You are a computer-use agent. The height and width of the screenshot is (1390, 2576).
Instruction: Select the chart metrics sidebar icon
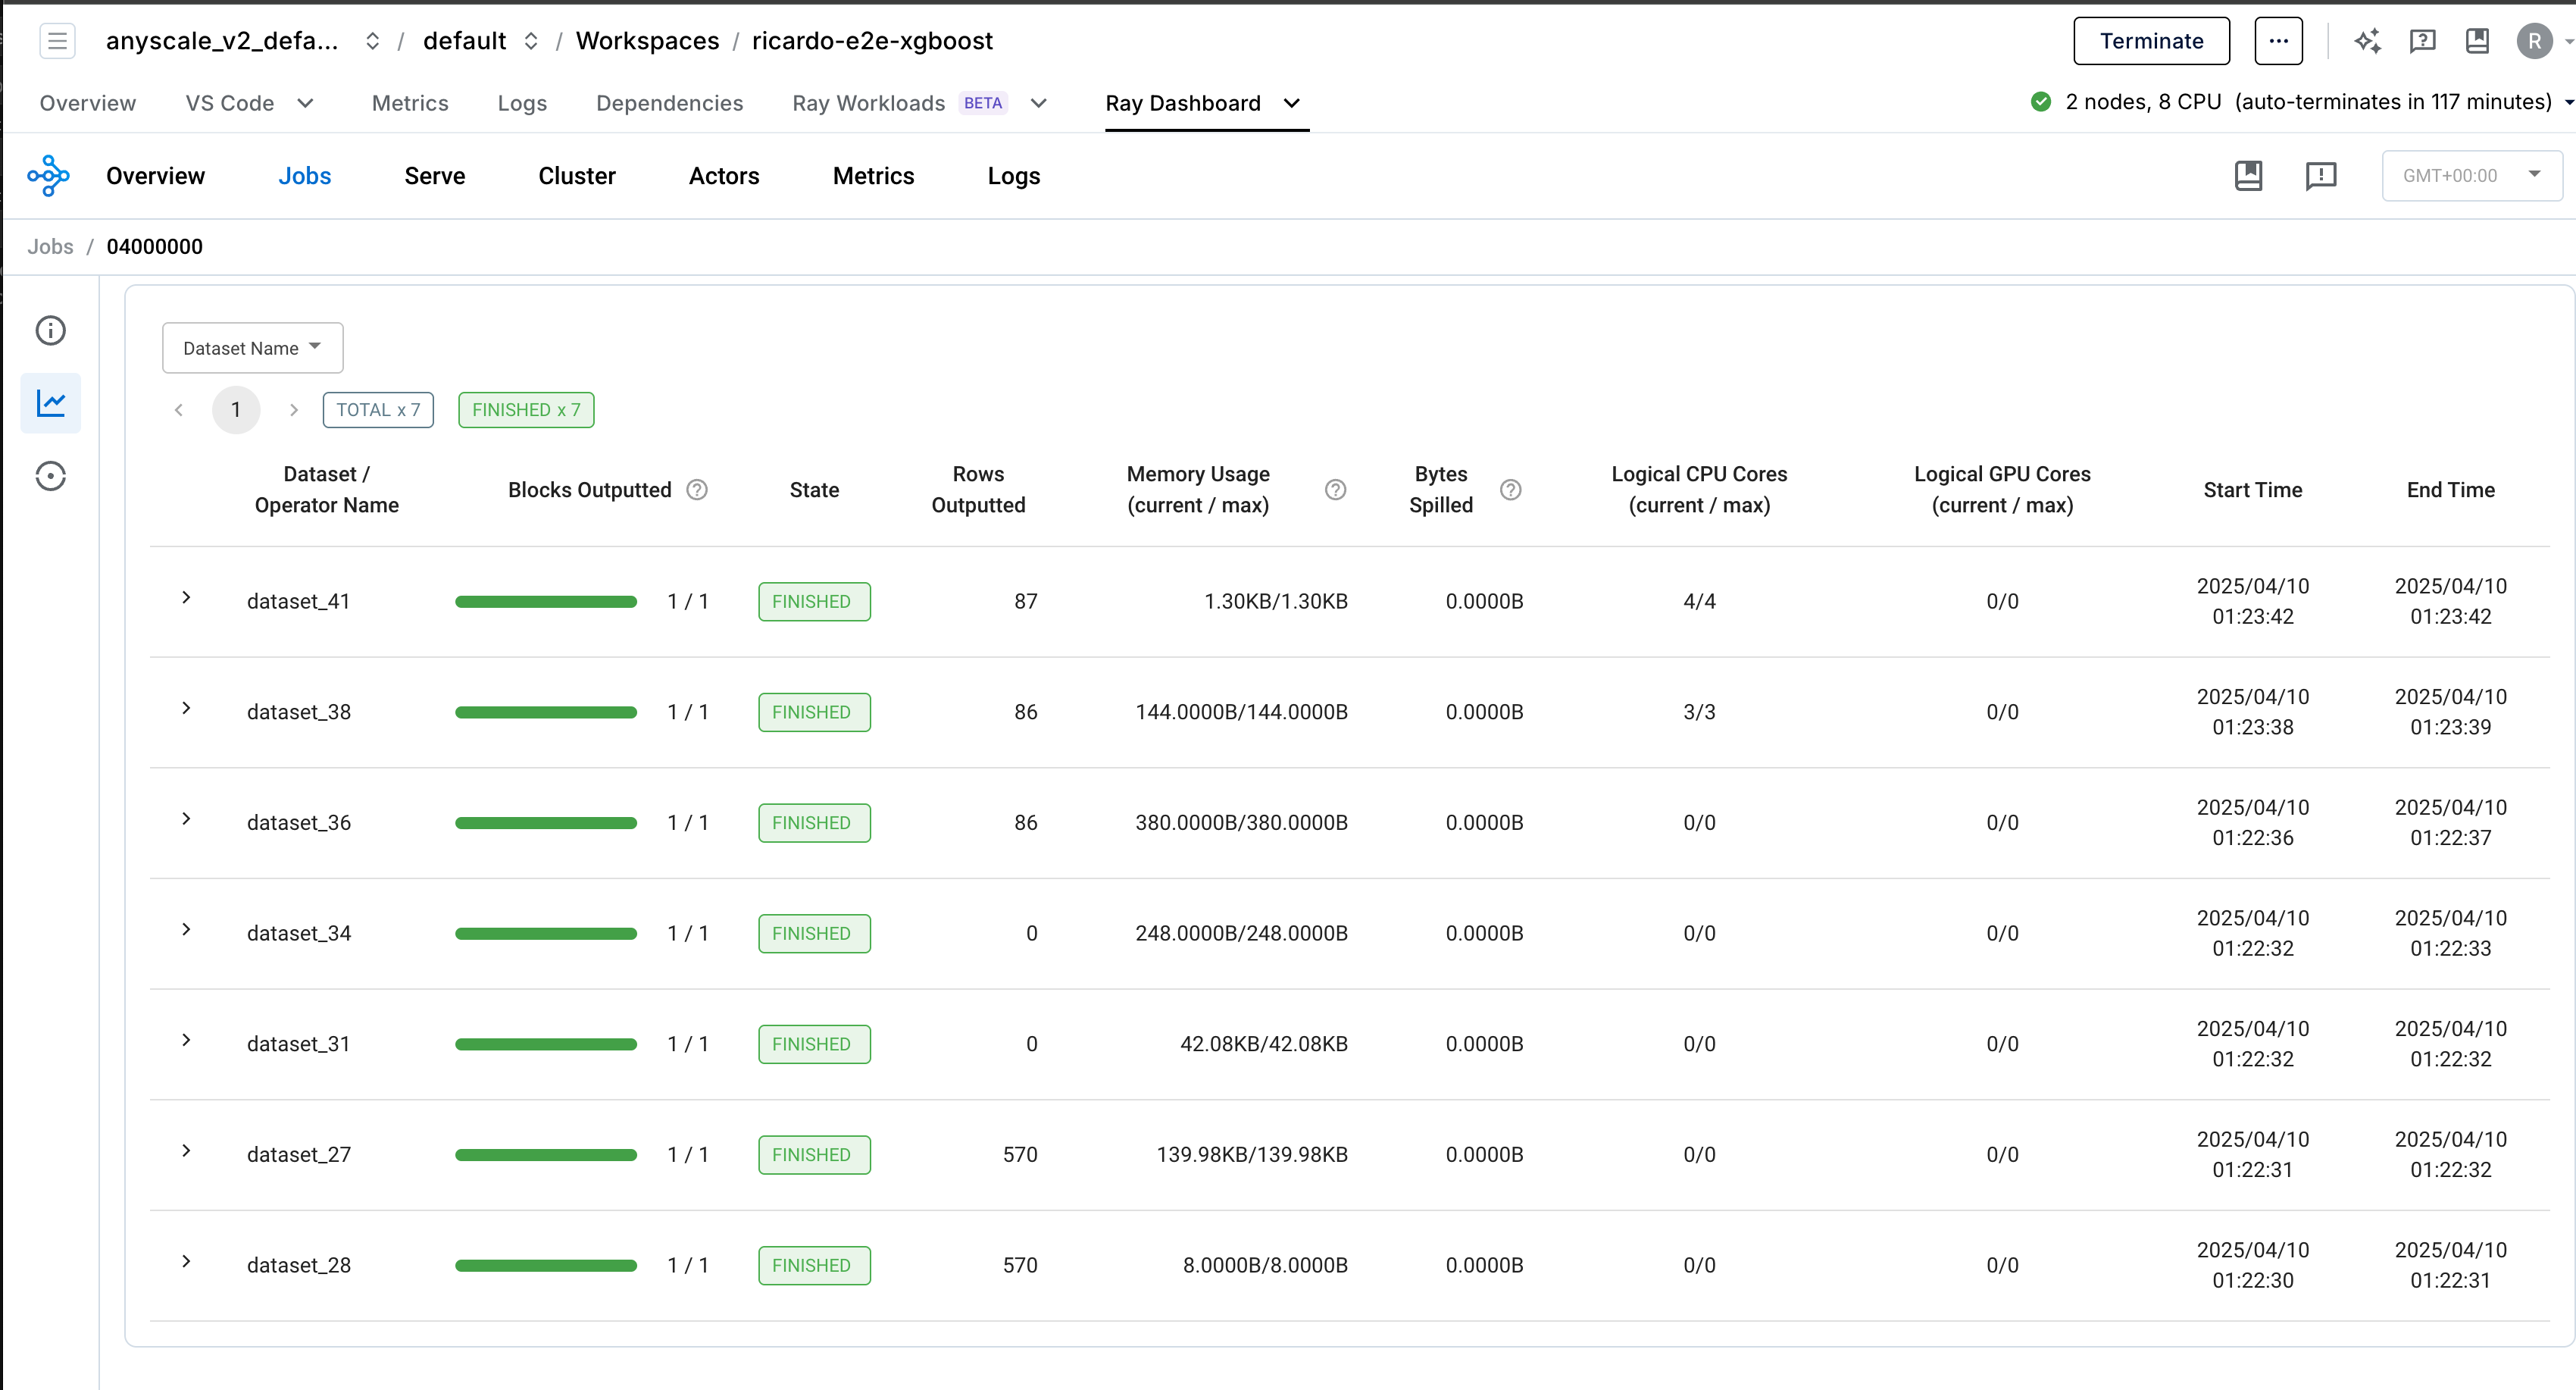point(50,403)
